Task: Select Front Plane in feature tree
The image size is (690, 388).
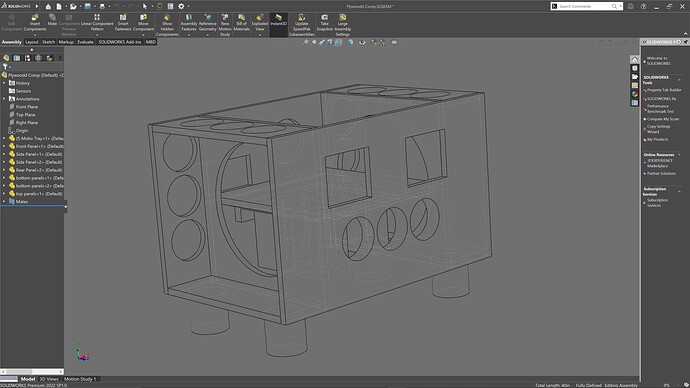Action: (27, 106)
